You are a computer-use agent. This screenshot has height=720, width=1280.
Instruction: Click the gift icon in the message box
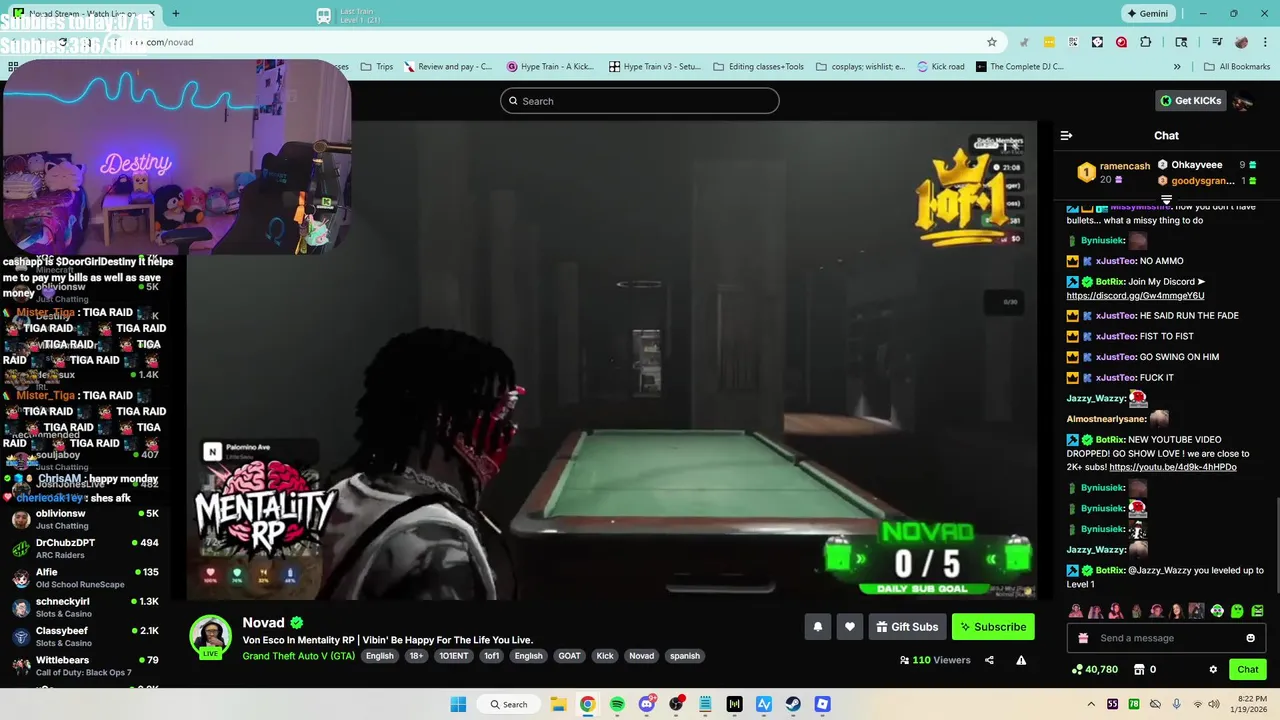click(x=1083, y=638)
